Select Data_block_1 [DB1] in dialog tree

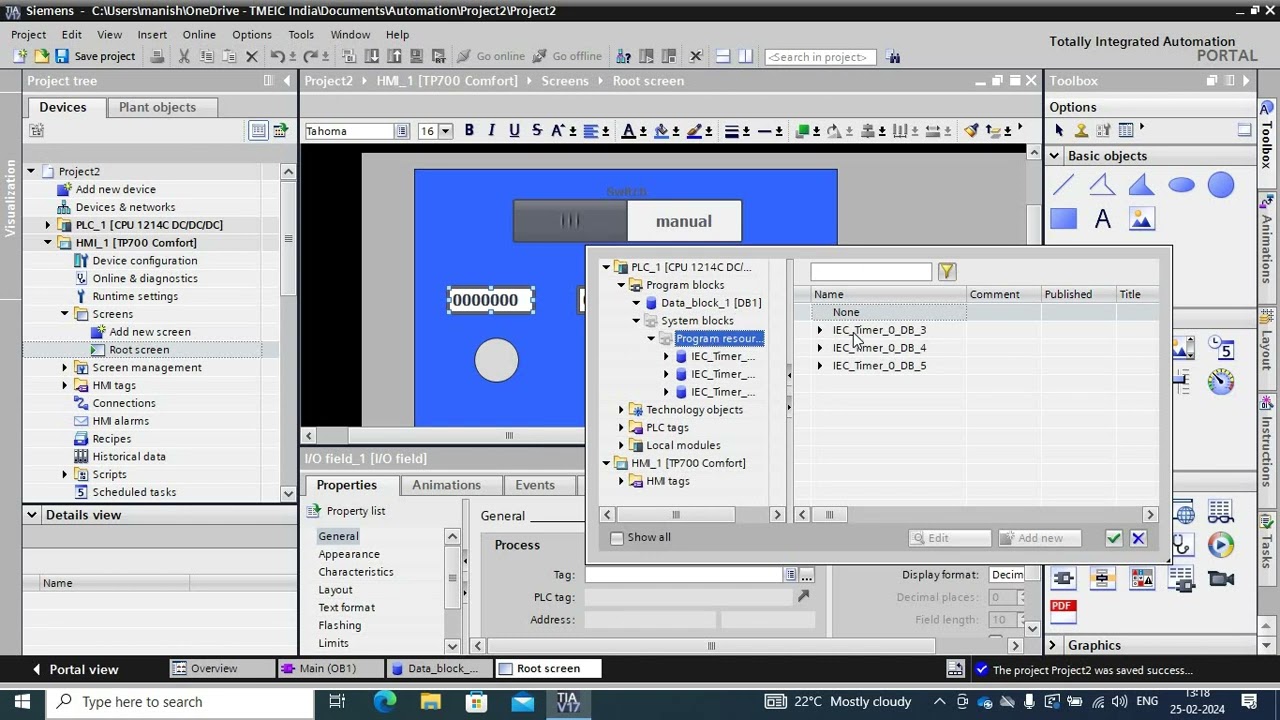(x=711, y=303)
